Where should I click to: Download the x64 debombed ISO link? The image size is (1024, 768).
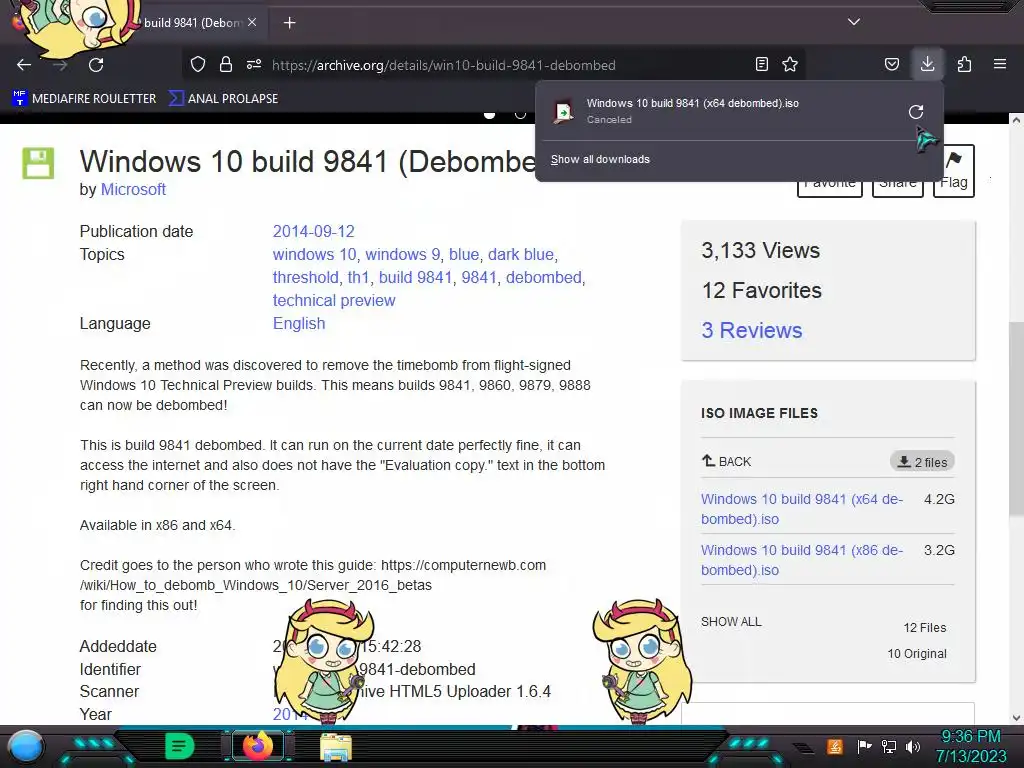(x=802, y=509)
